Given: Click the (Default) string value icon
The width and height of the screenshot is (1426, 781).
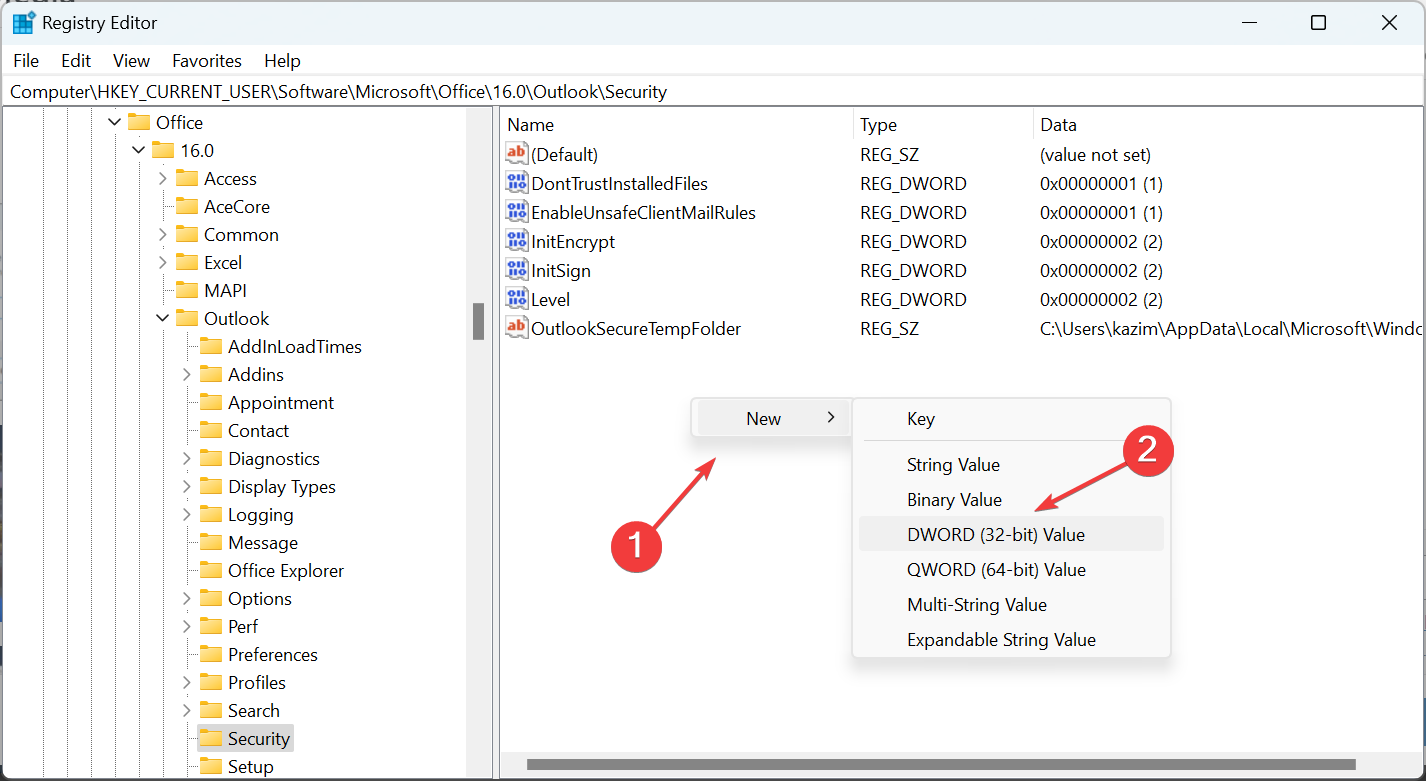Looking at the screenshot, I should click(x=516, y=154).
